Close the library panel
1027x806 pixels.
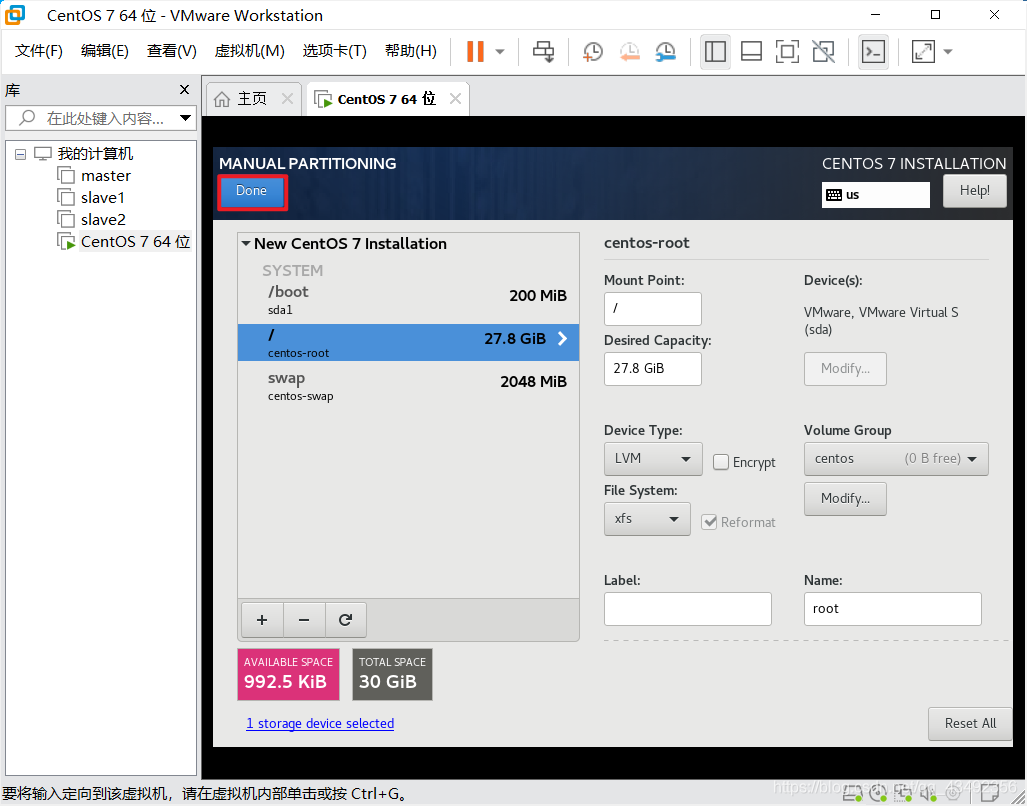(x=185, y=90)
